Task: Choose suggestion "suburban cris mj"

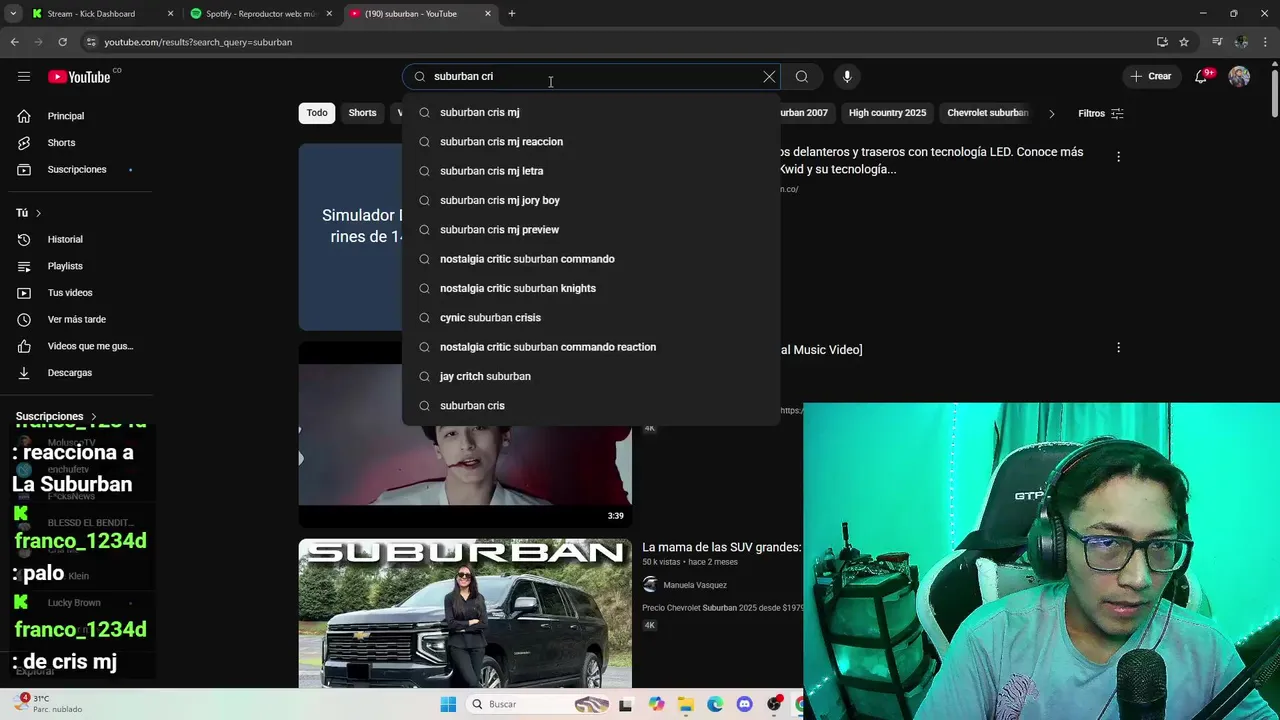Action: (x=591, y=112)
